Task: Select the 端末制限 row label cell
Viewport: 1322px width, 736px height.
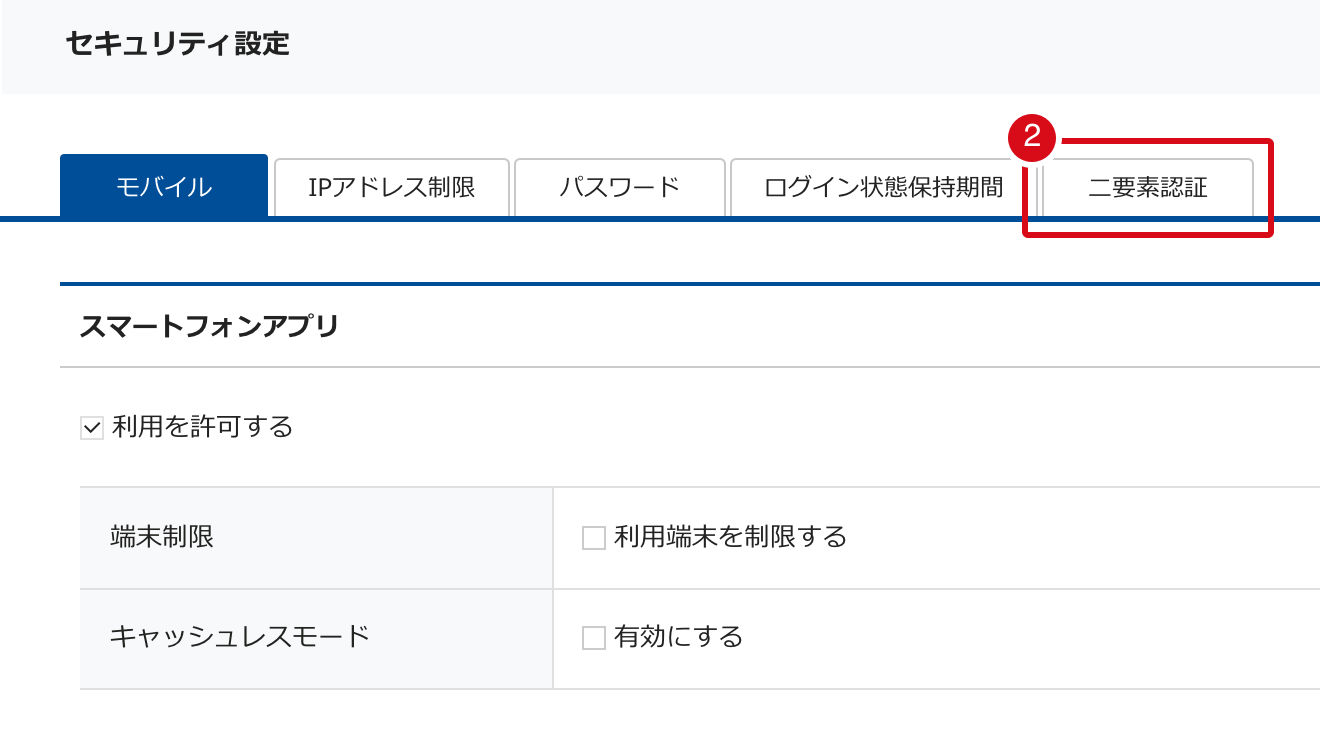Action: [x=316, y=538]
